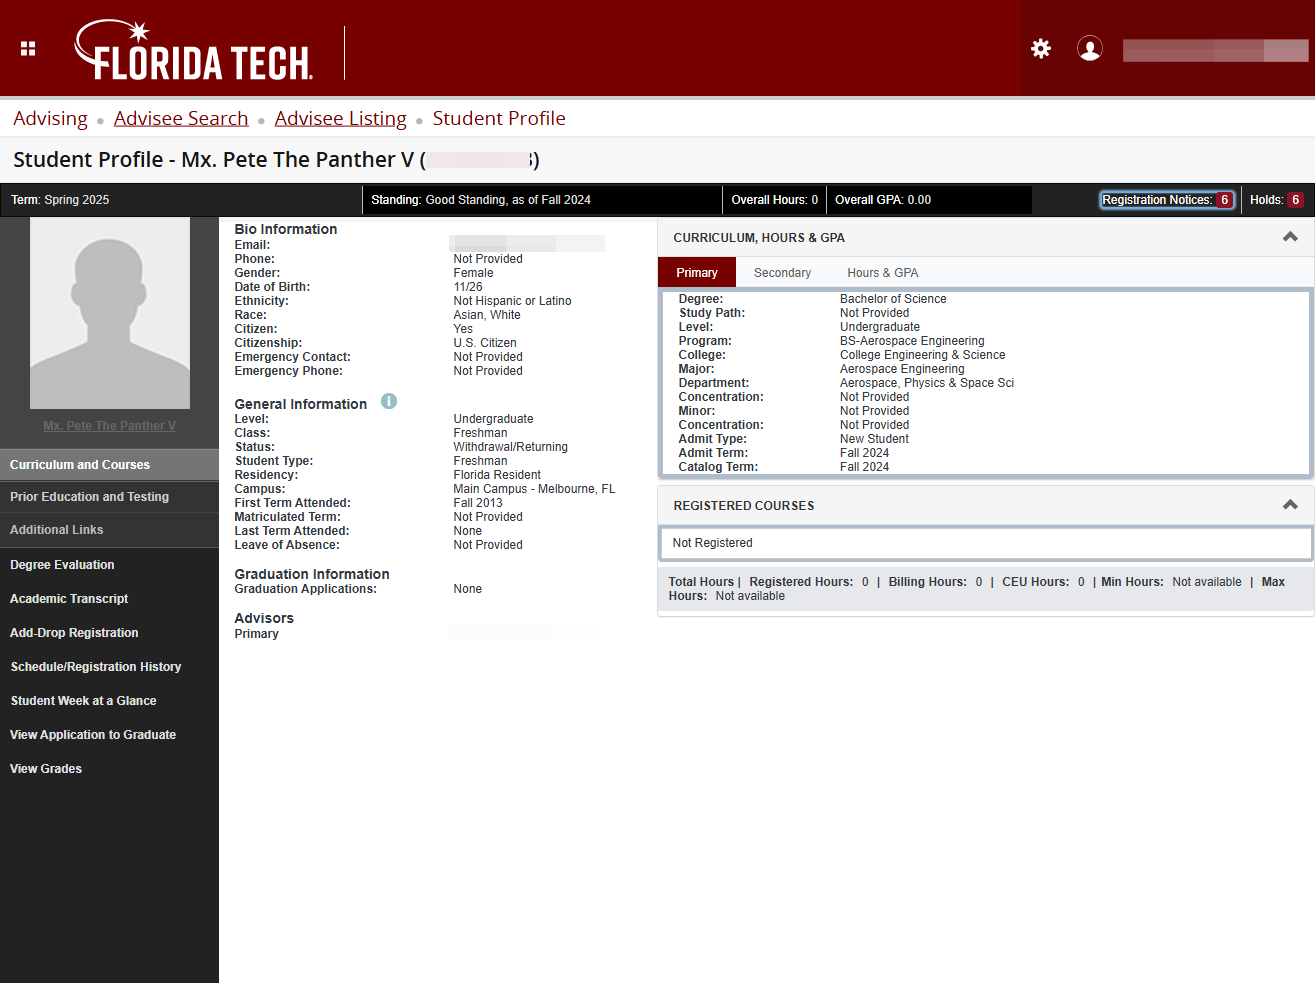This screenshot has height=983, width=1315.
Task: Open the grid menu icon
Action: coord(28,48)
